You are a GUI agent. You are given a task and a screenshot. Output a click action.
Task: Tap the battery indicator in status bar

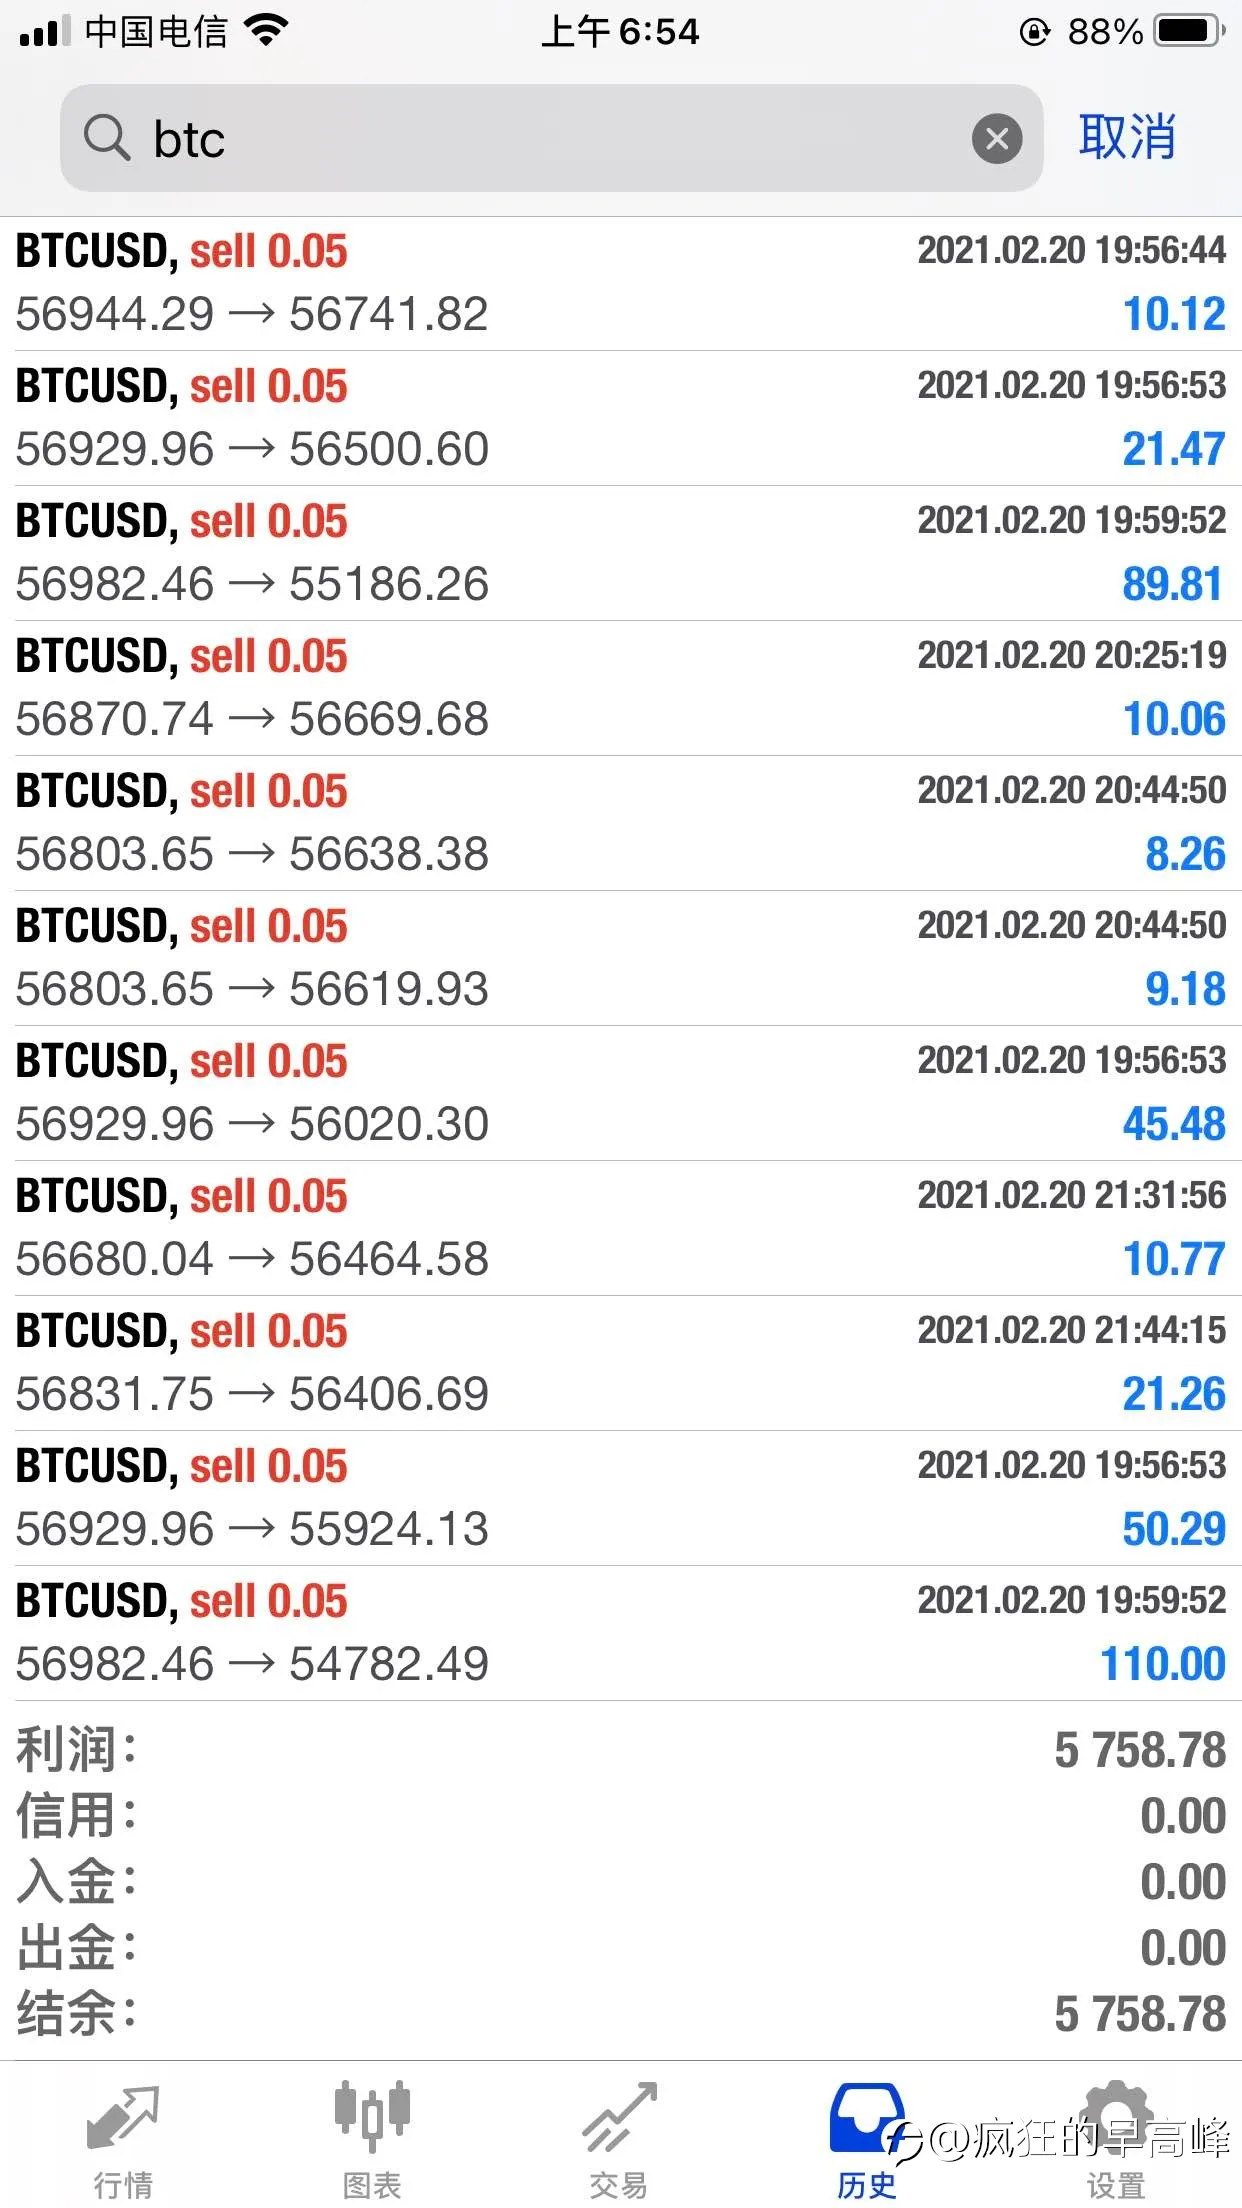[1190, 31]
